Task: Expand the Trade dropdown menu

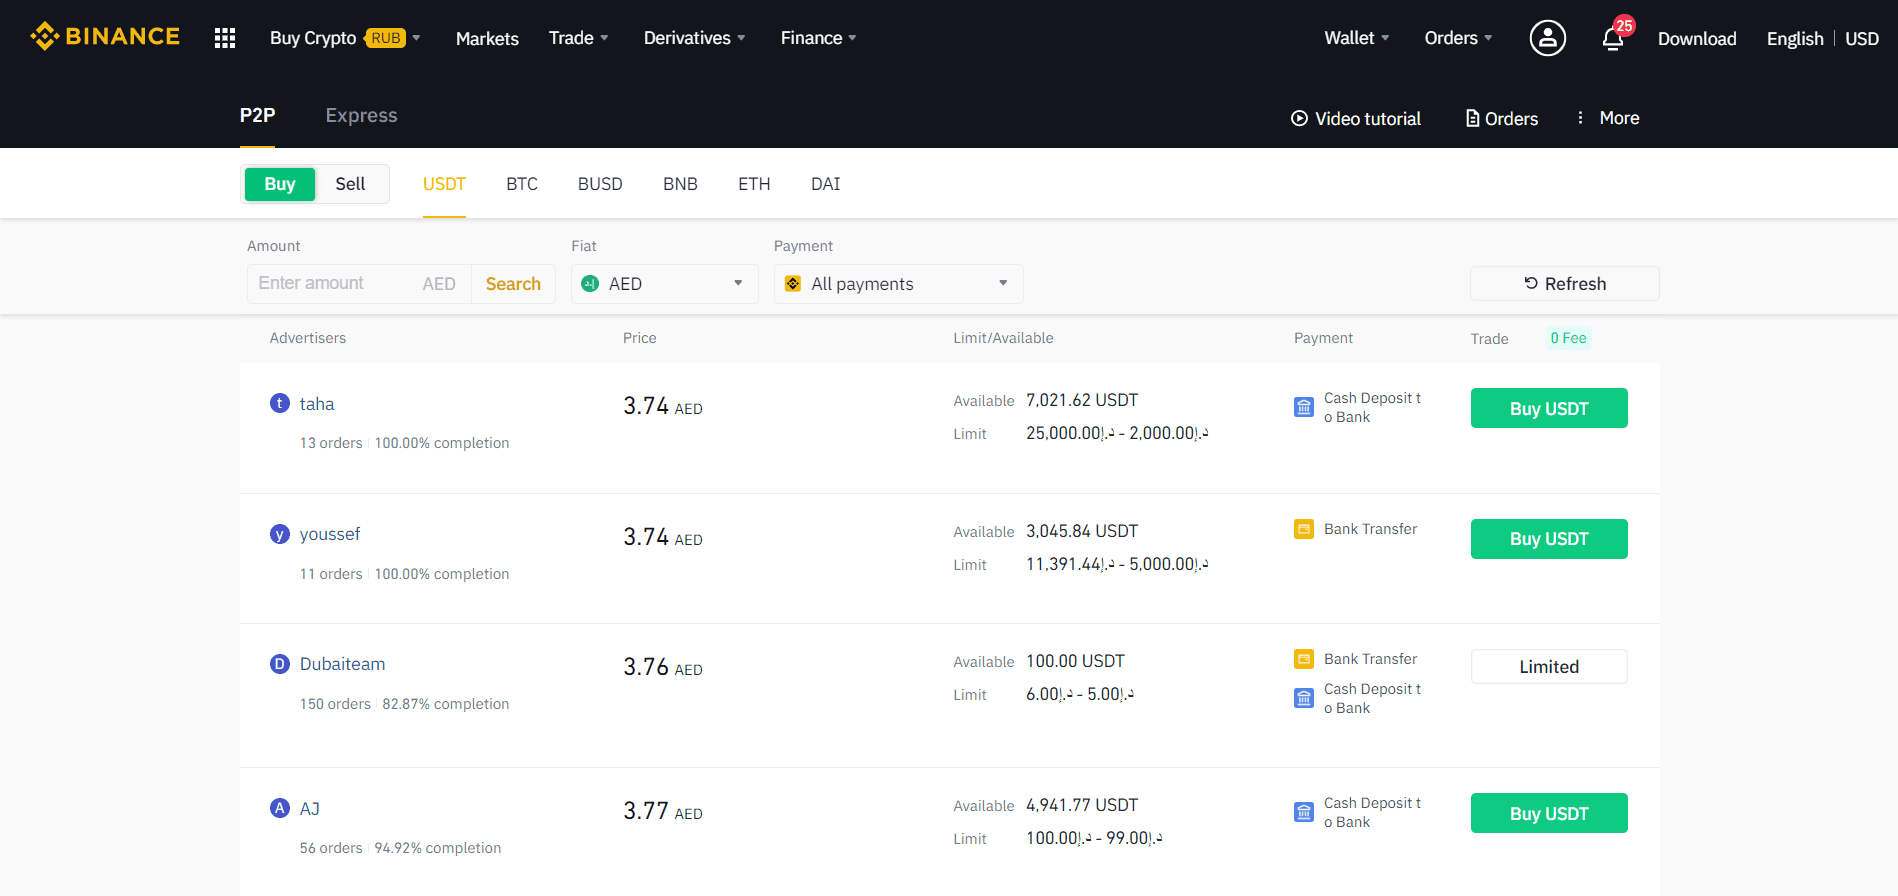Action: [578, 38]
